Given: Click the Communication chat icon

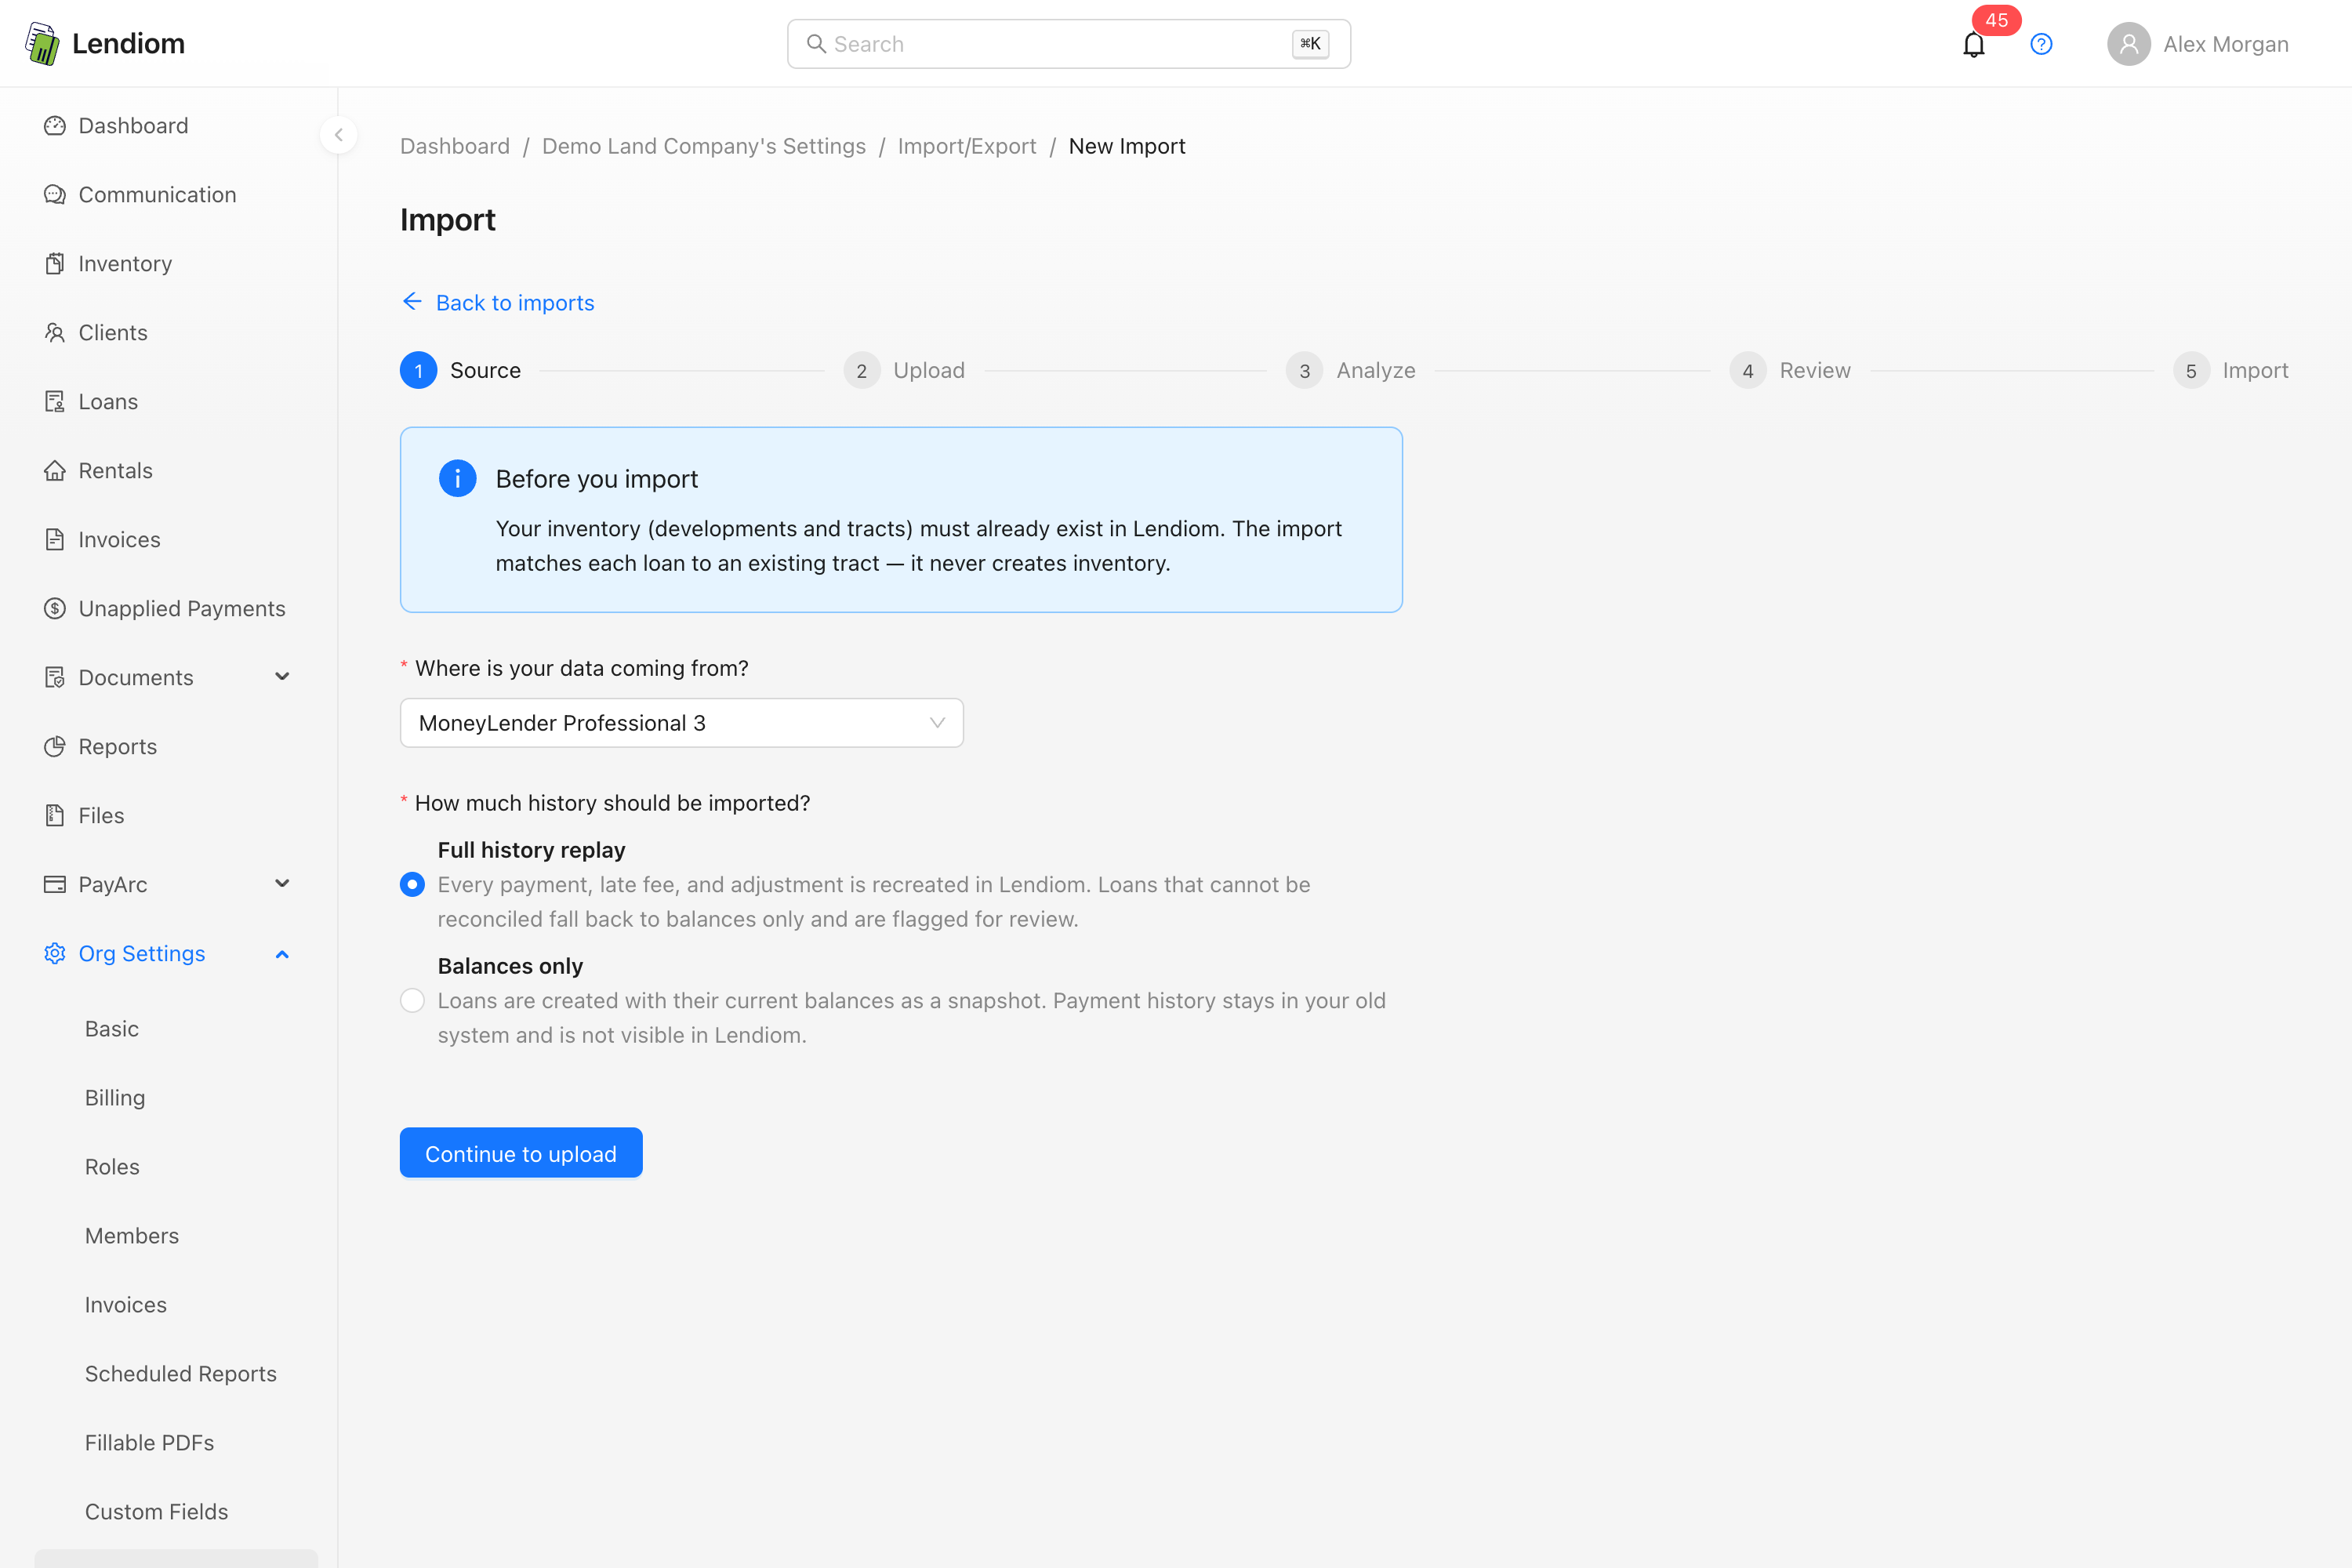Looking at the screenshot, I should (55, 195).
